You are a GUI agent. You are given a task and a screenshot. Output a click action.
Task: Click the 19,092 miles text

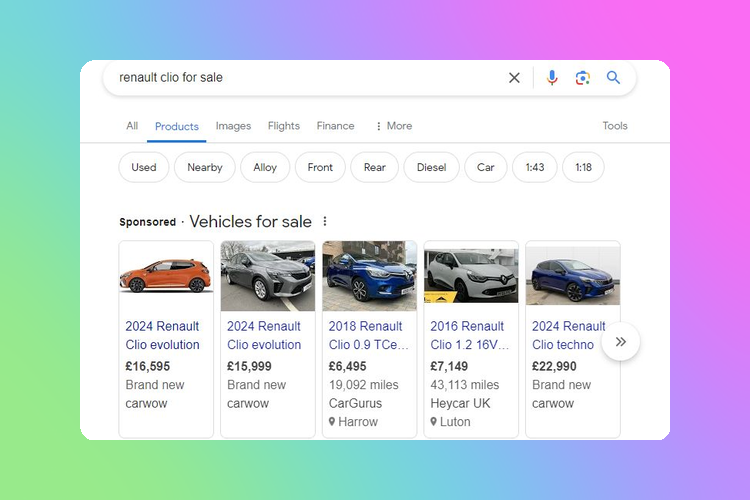point(364,385)
